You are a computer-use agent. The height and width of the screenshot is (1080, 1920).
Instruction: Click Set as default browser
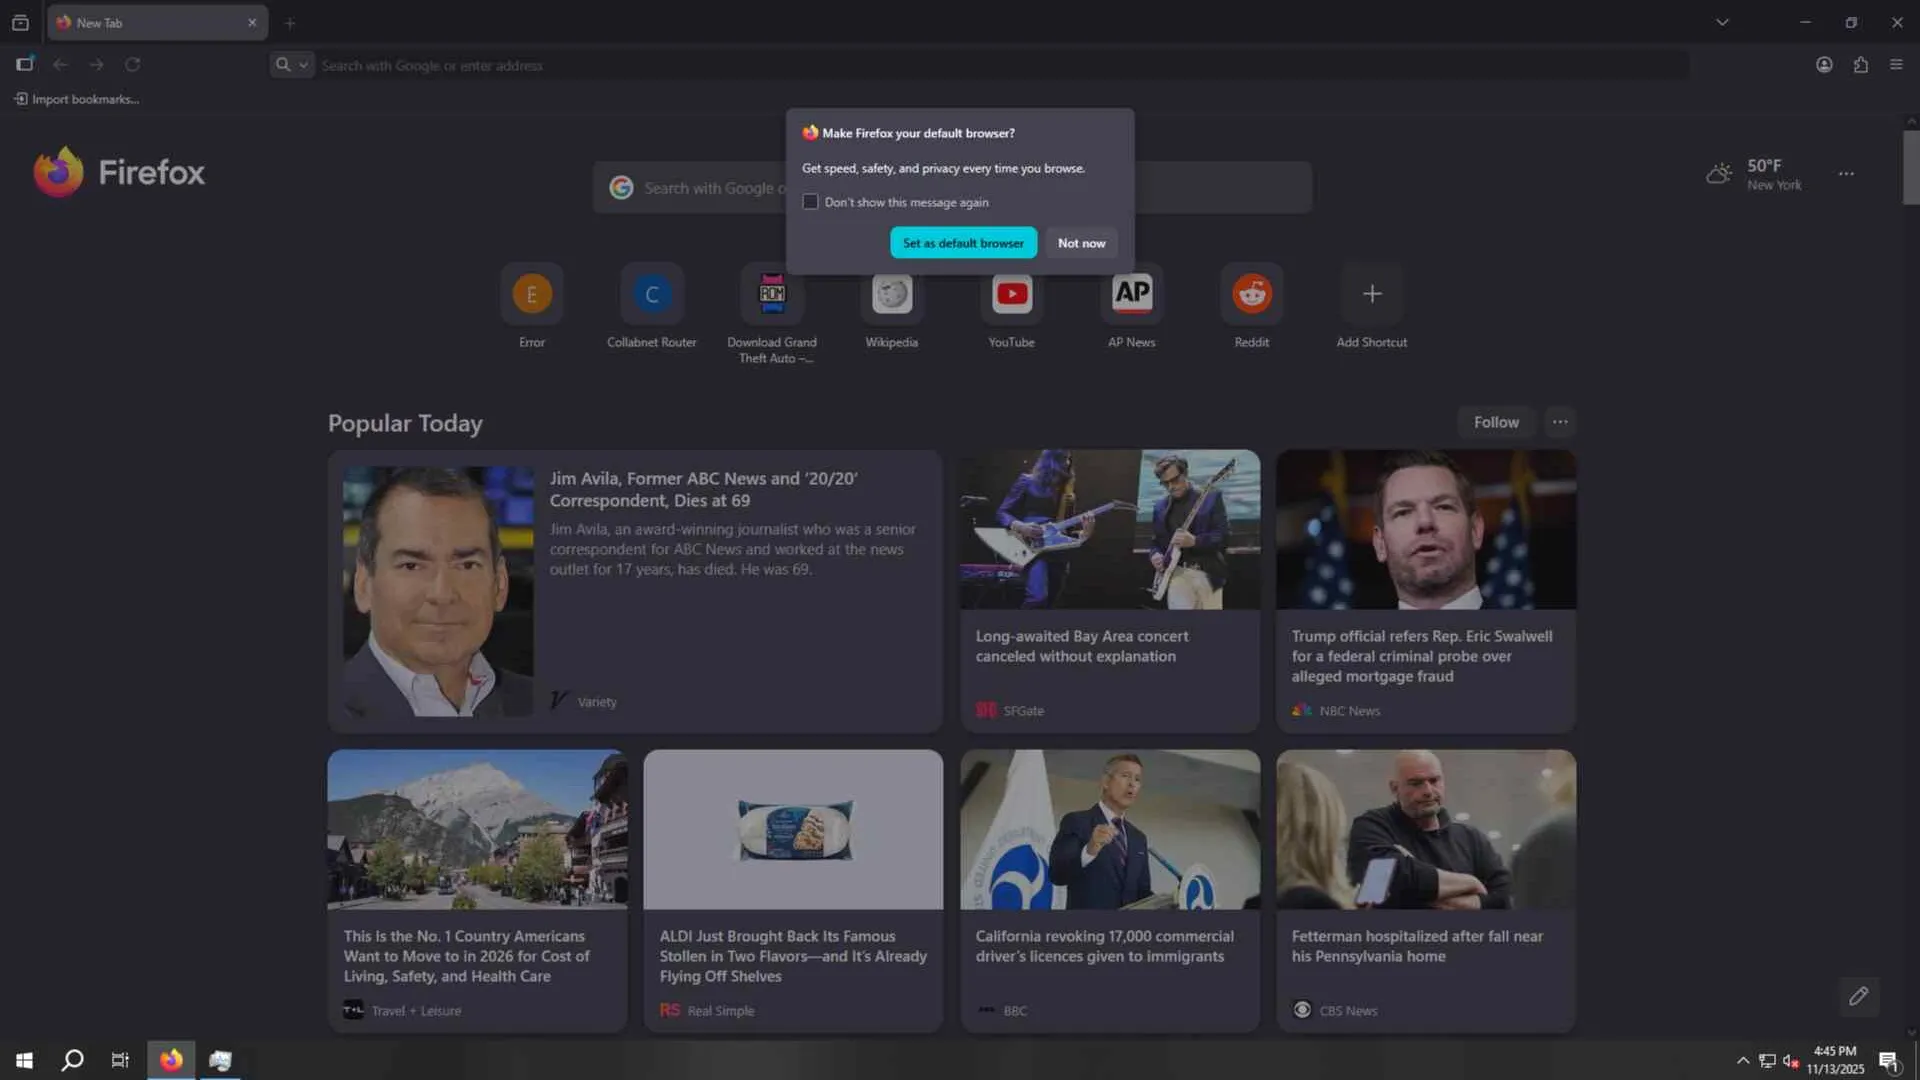pos(963,243)
